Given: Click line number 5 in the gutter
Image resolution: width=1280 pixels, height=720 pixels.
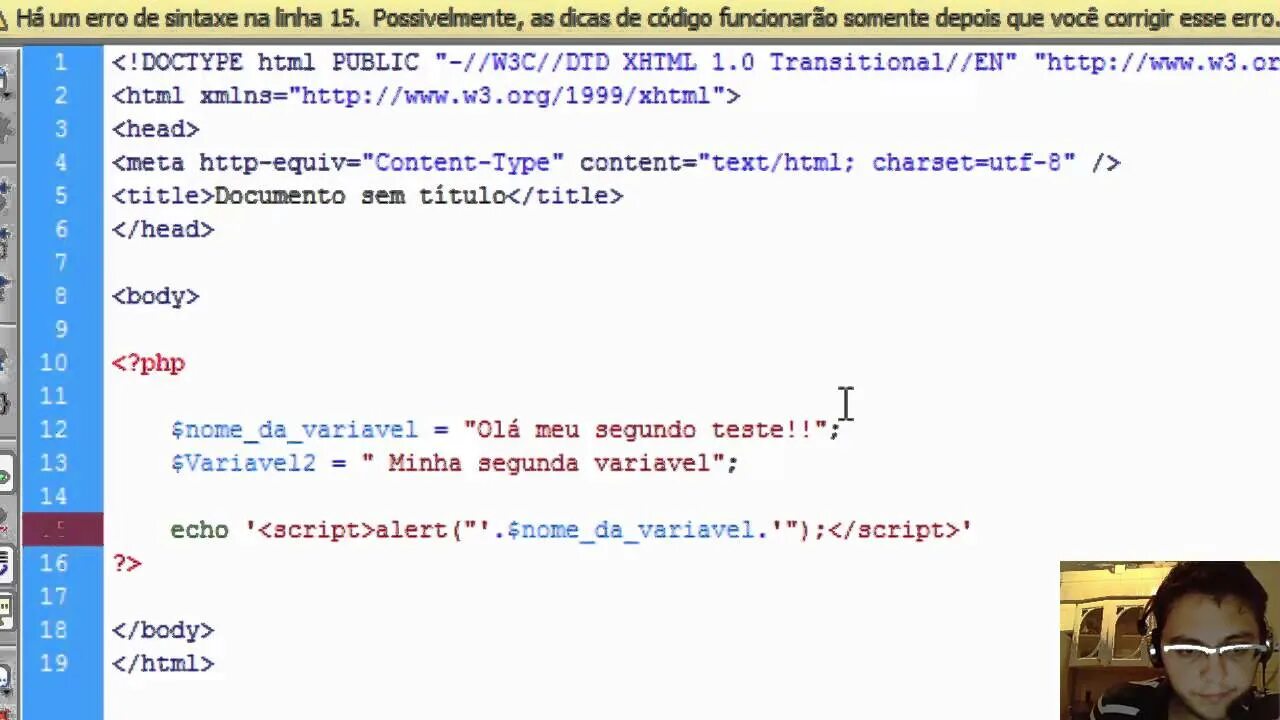Looking at the screenshot, I should [x=62, y=196].
